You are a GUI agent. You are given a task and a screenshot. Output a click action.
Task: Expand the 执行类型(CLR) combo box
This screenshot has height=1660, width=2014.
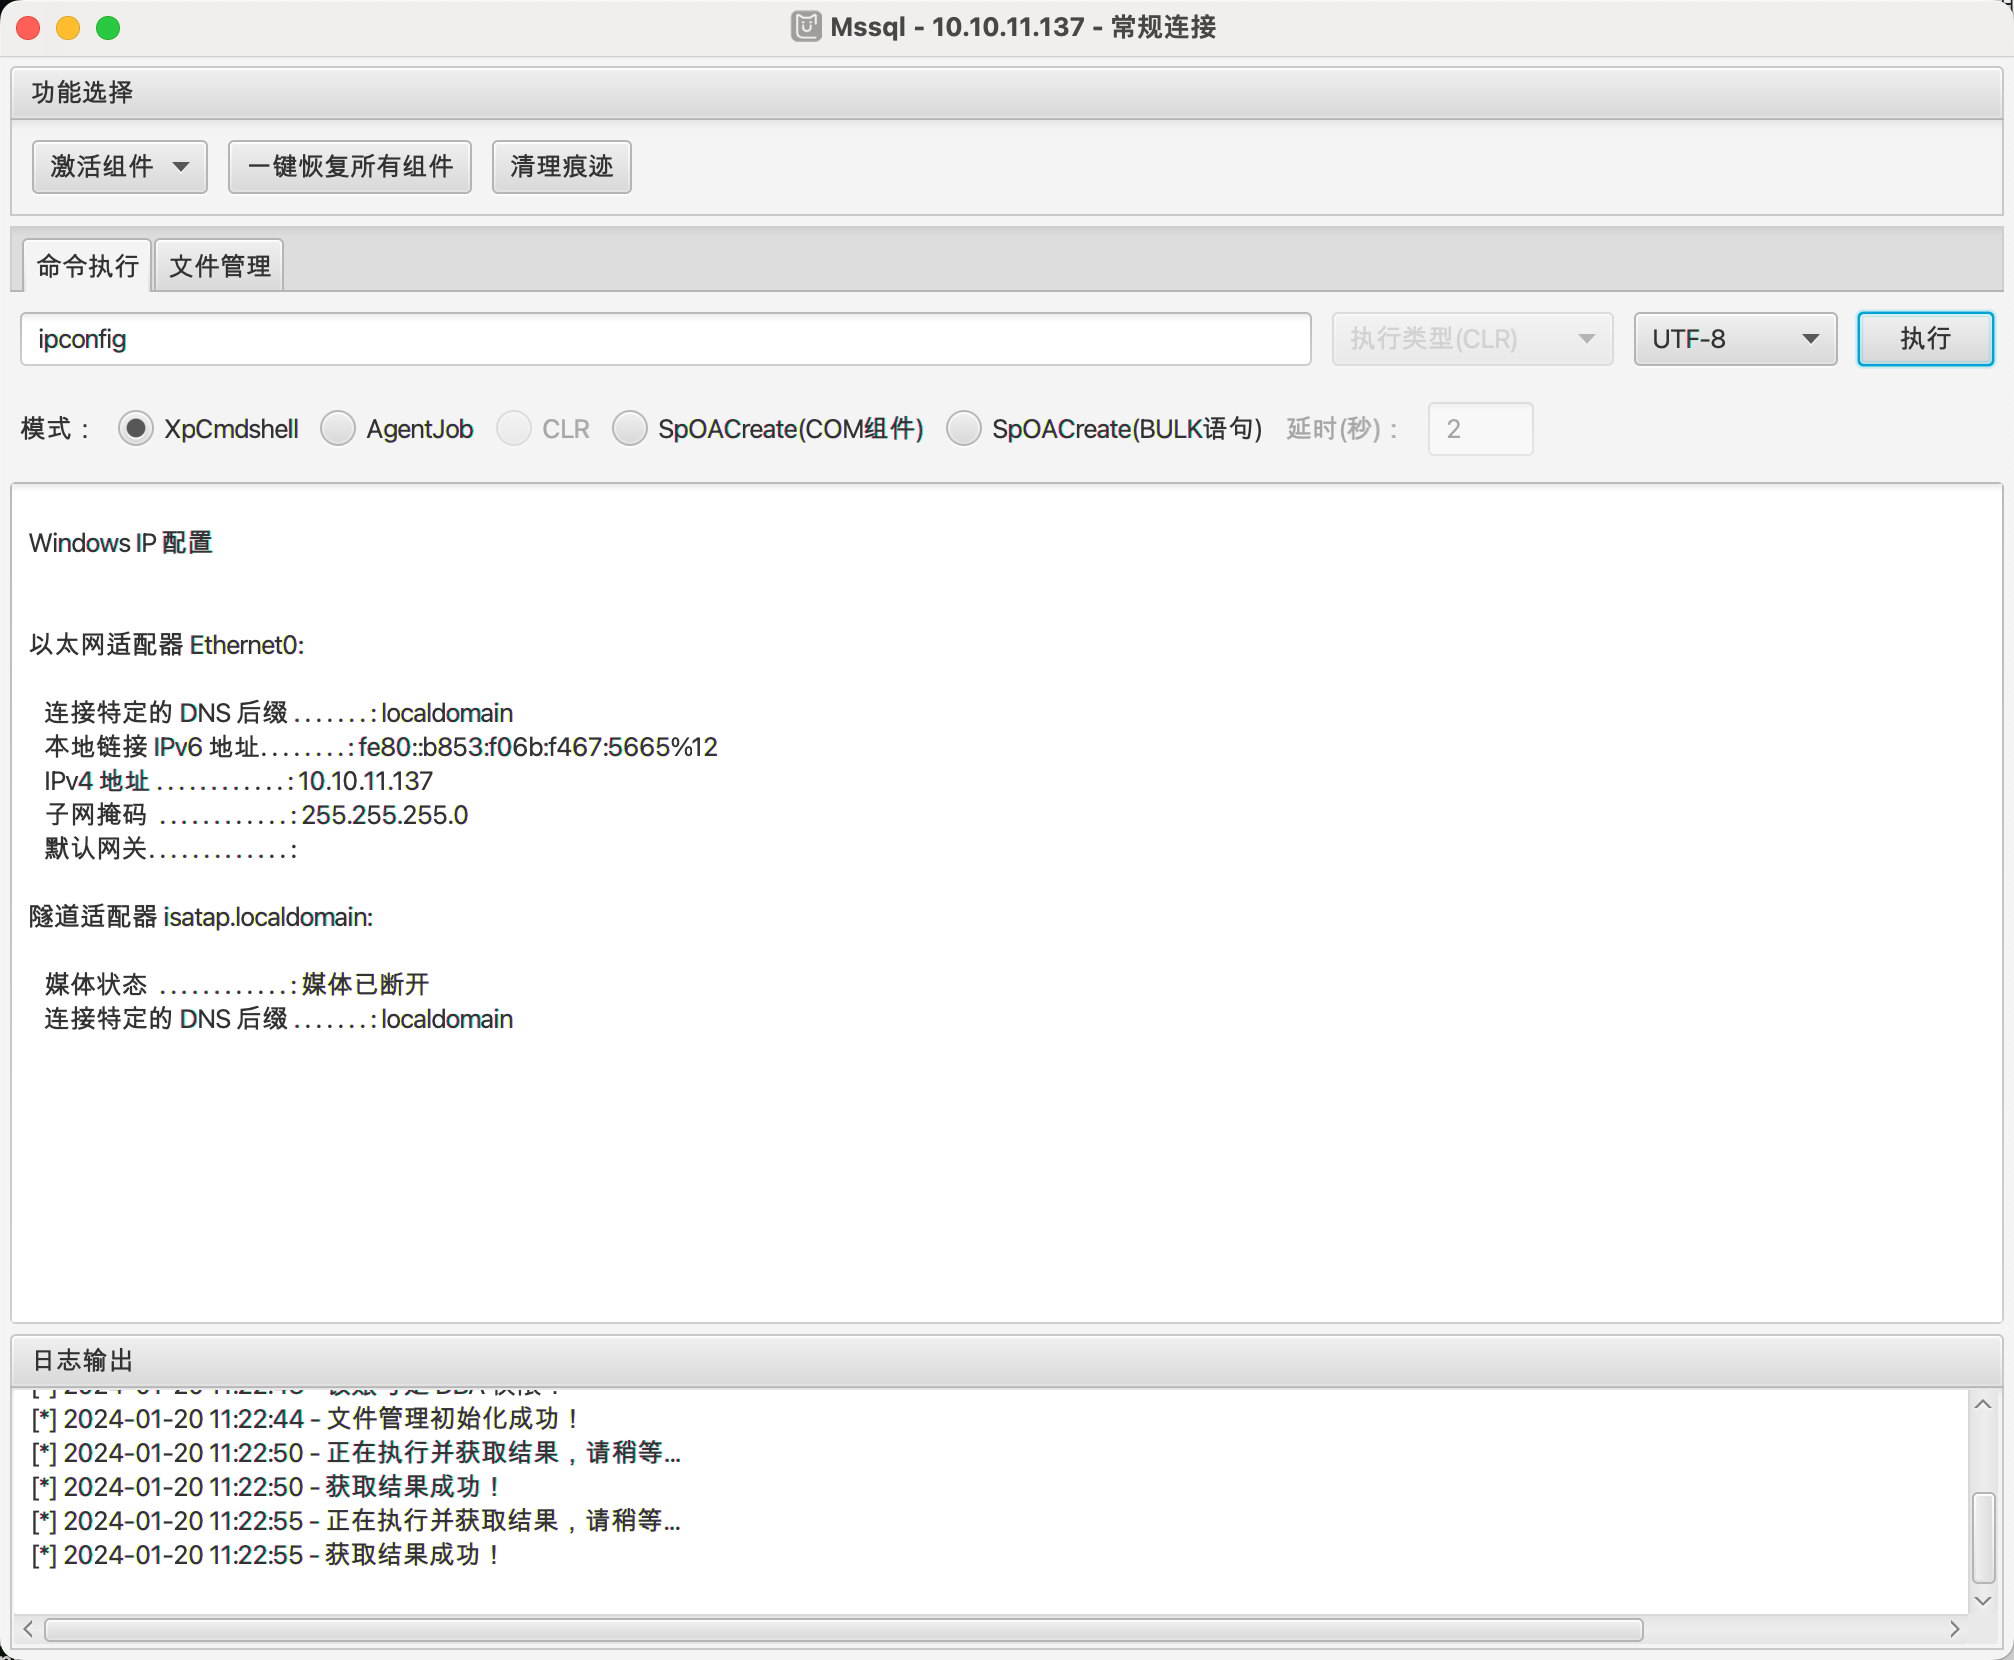[1471, 339]
